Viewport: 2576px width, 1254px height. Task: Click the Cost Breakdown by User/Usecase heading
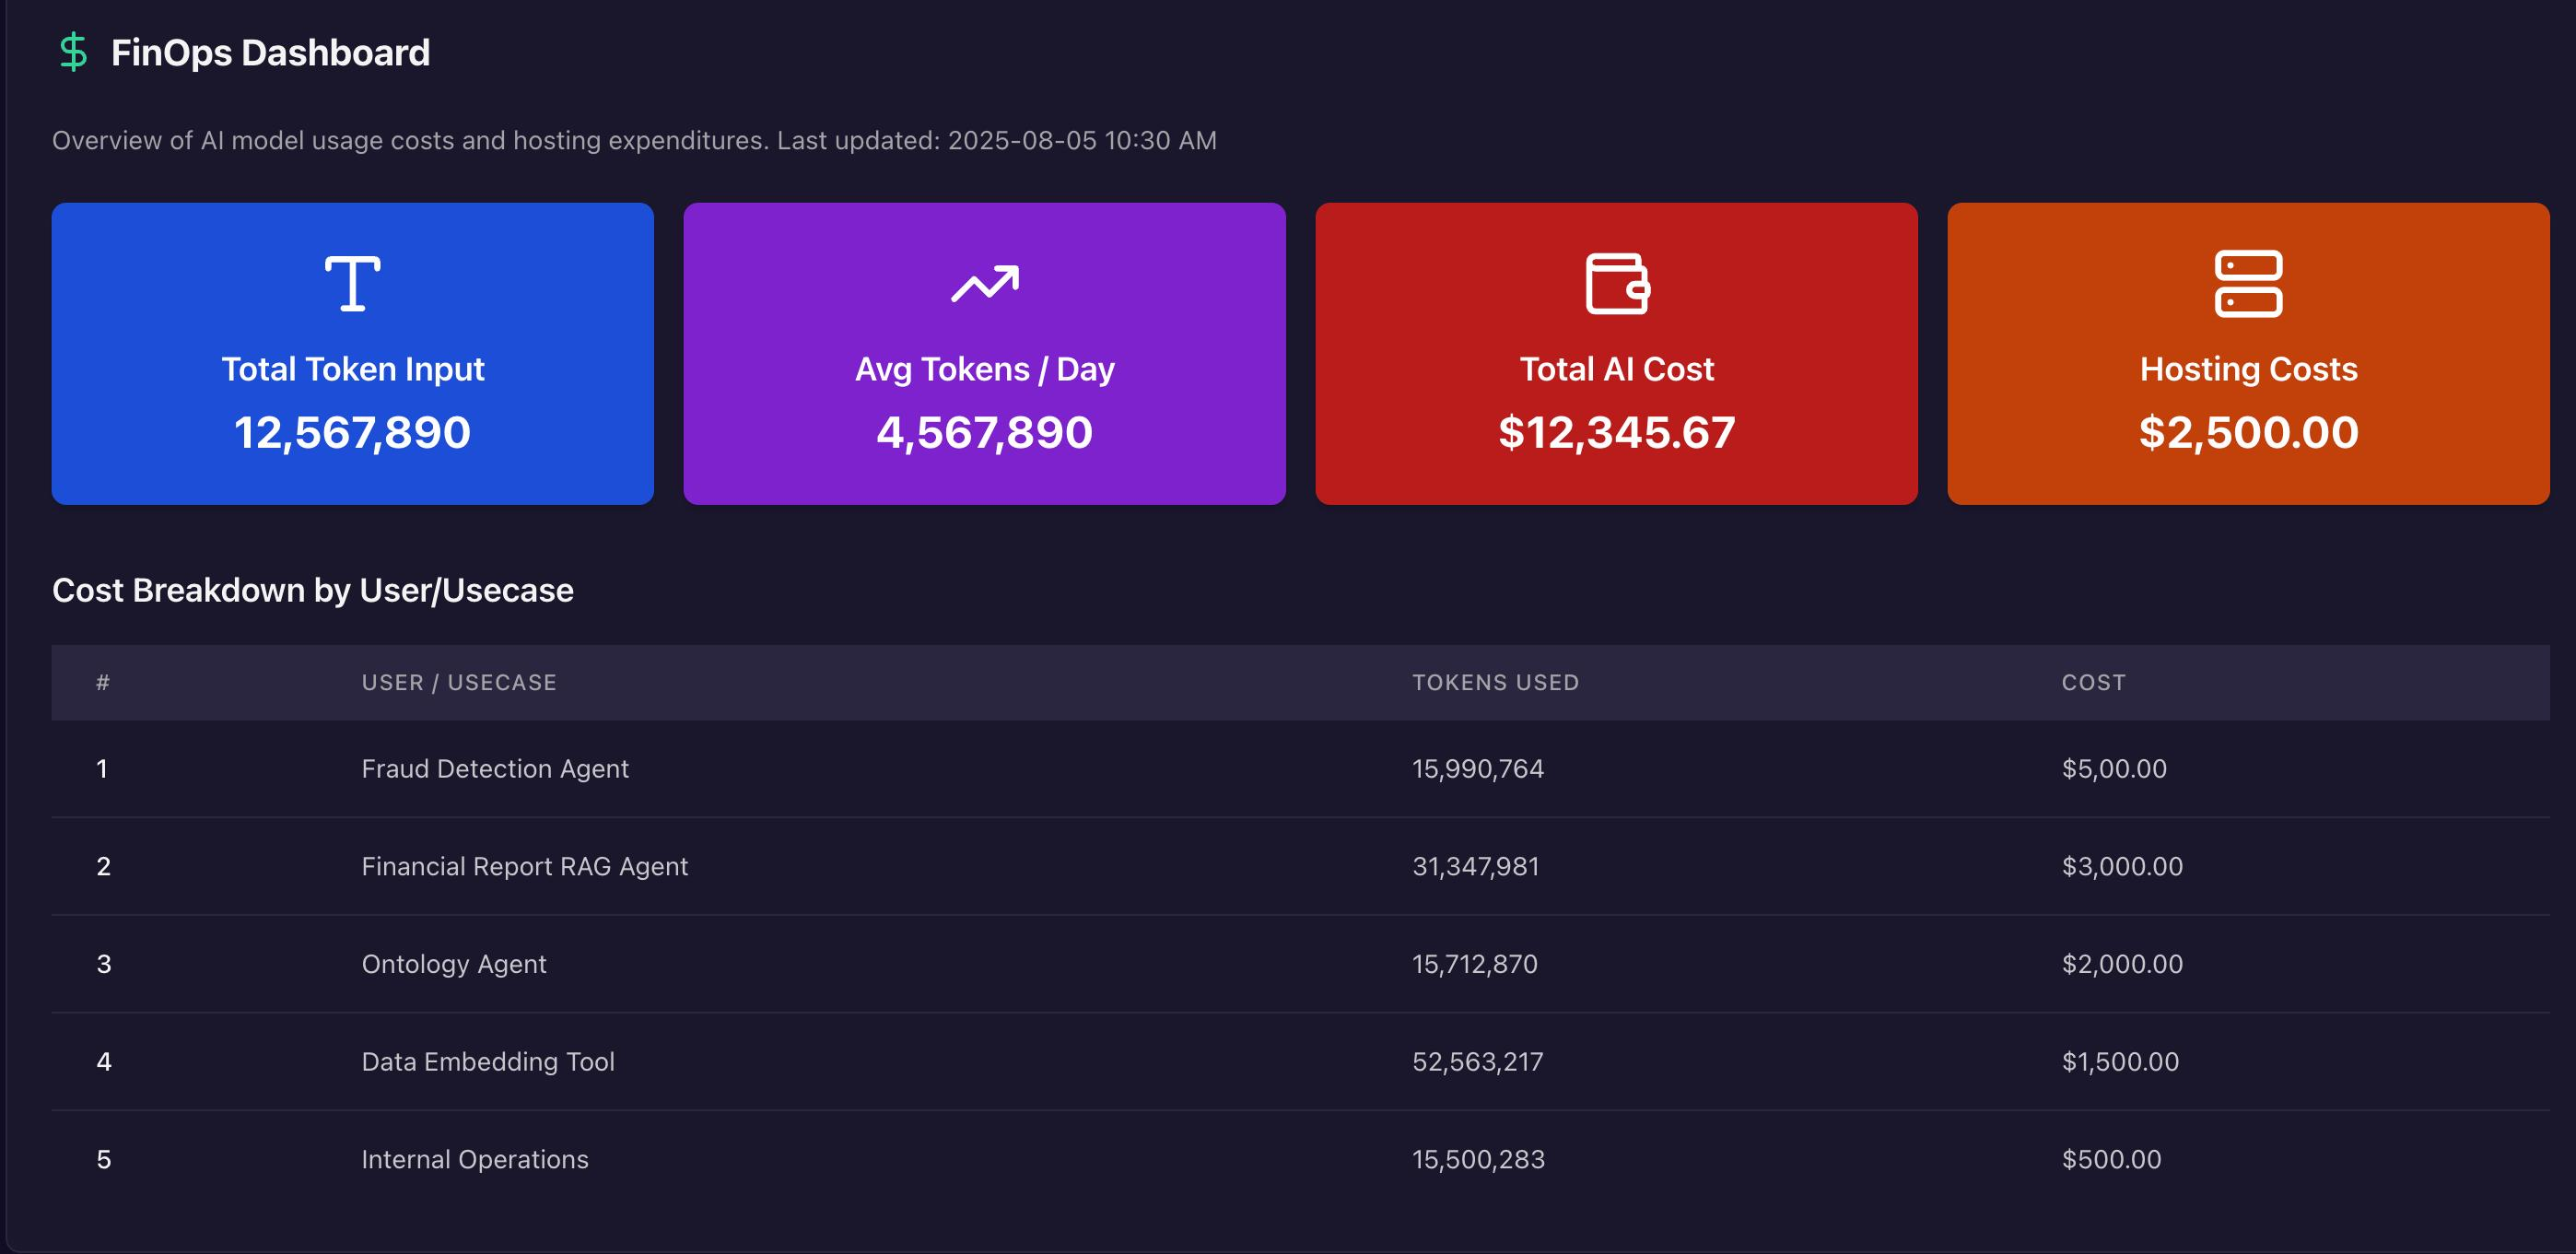pos(313,590)
